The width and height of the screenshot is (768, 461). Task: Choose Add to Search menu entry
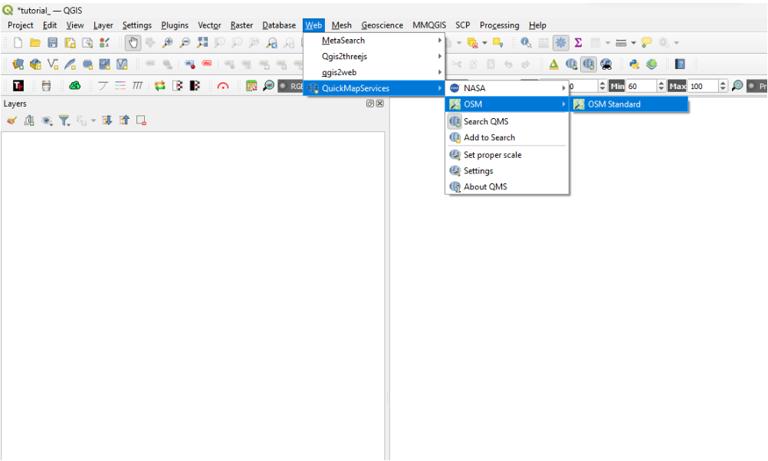click(507, 138)
